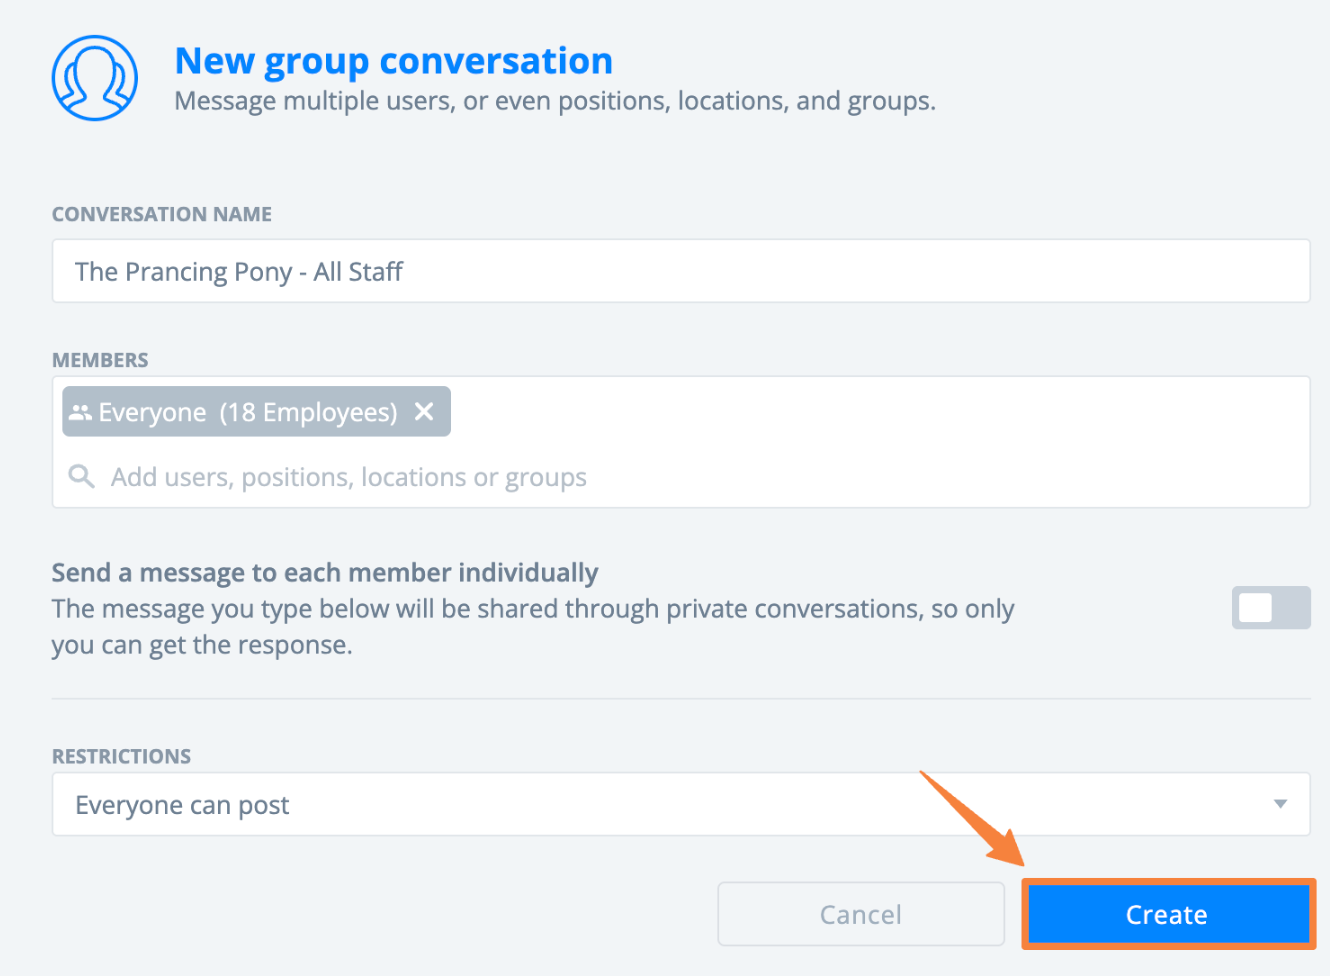Click the private conversations description text
1330x976 pixels.
coord(532,627)
